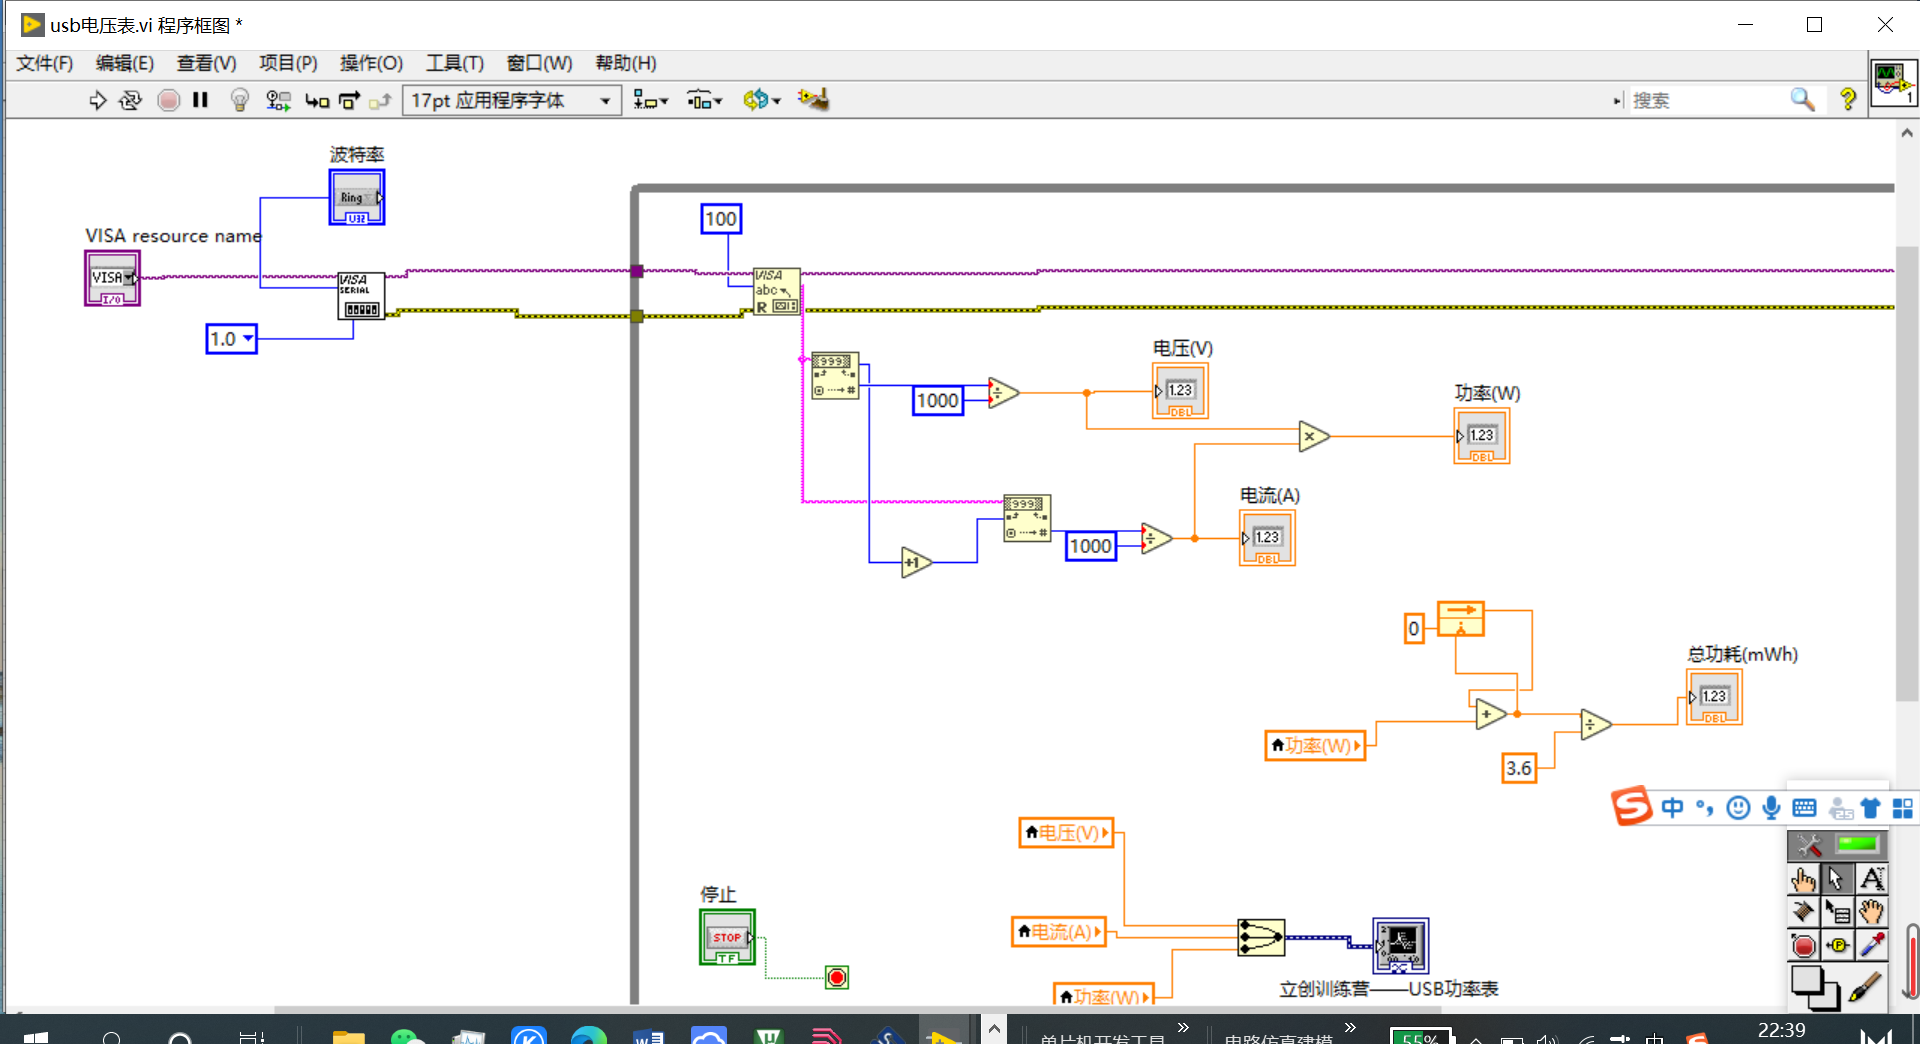Select the Position arrow tool

tap(1836, 880)
